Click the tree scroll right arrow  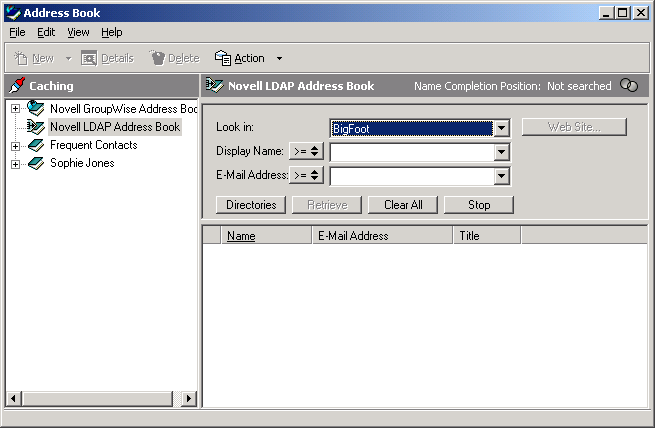coord(188,398)
